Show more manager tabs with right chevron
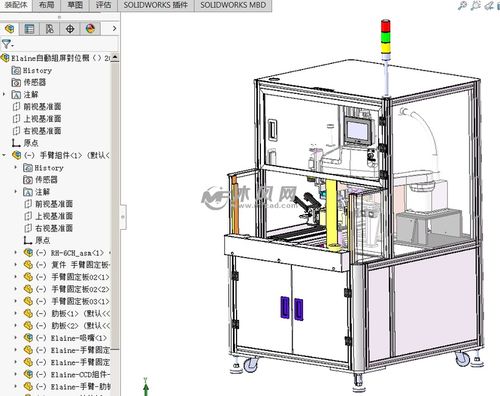The width and height of the screenshot is (500, 396). click(114, 29)
